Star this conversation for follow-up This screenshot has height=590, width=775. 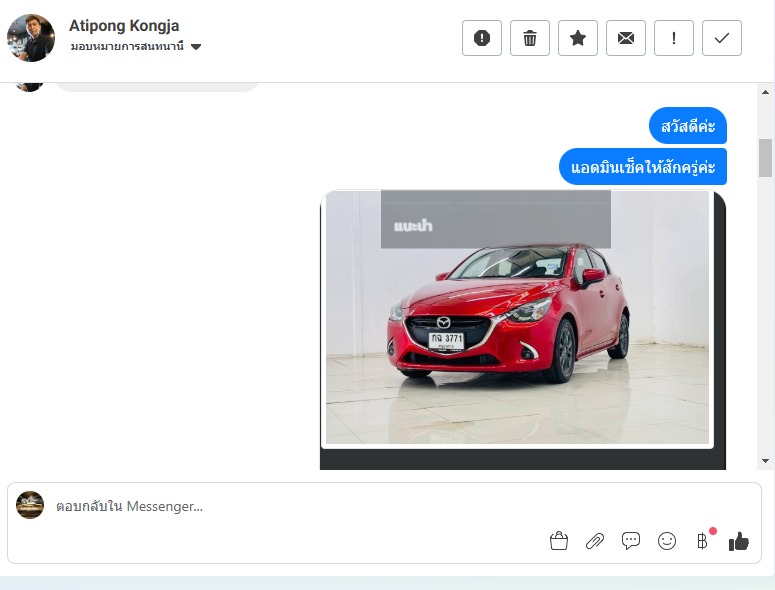tap(578, 38)
